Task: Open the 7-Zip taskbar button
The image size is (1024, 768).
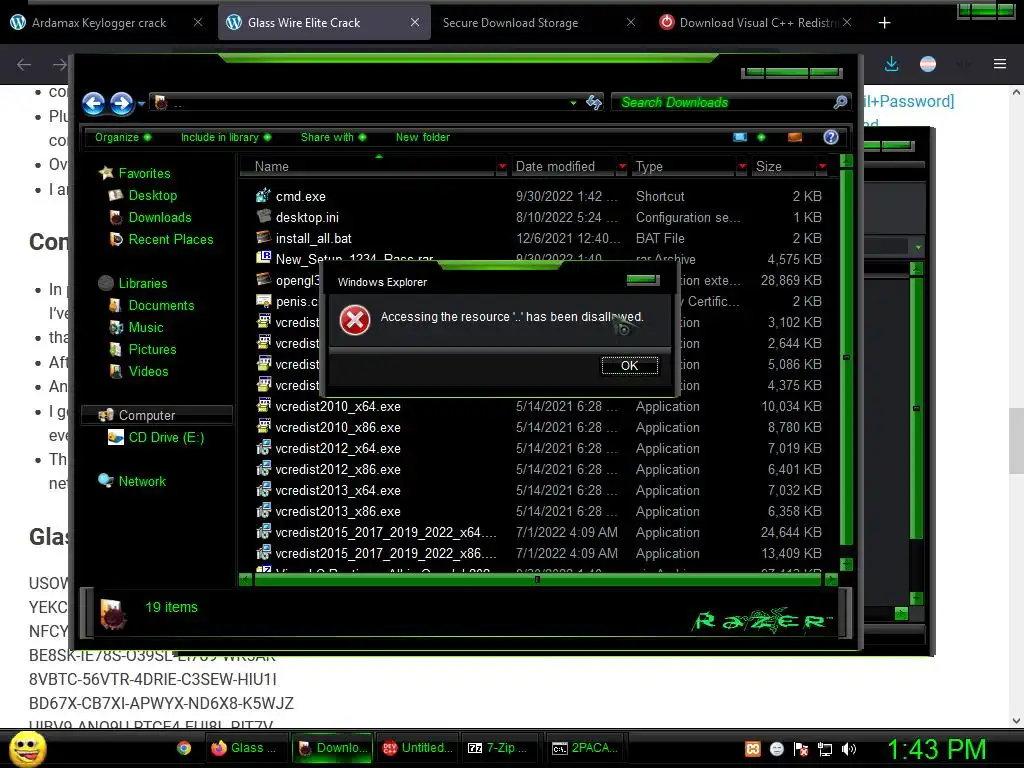Action: [502, 748]
